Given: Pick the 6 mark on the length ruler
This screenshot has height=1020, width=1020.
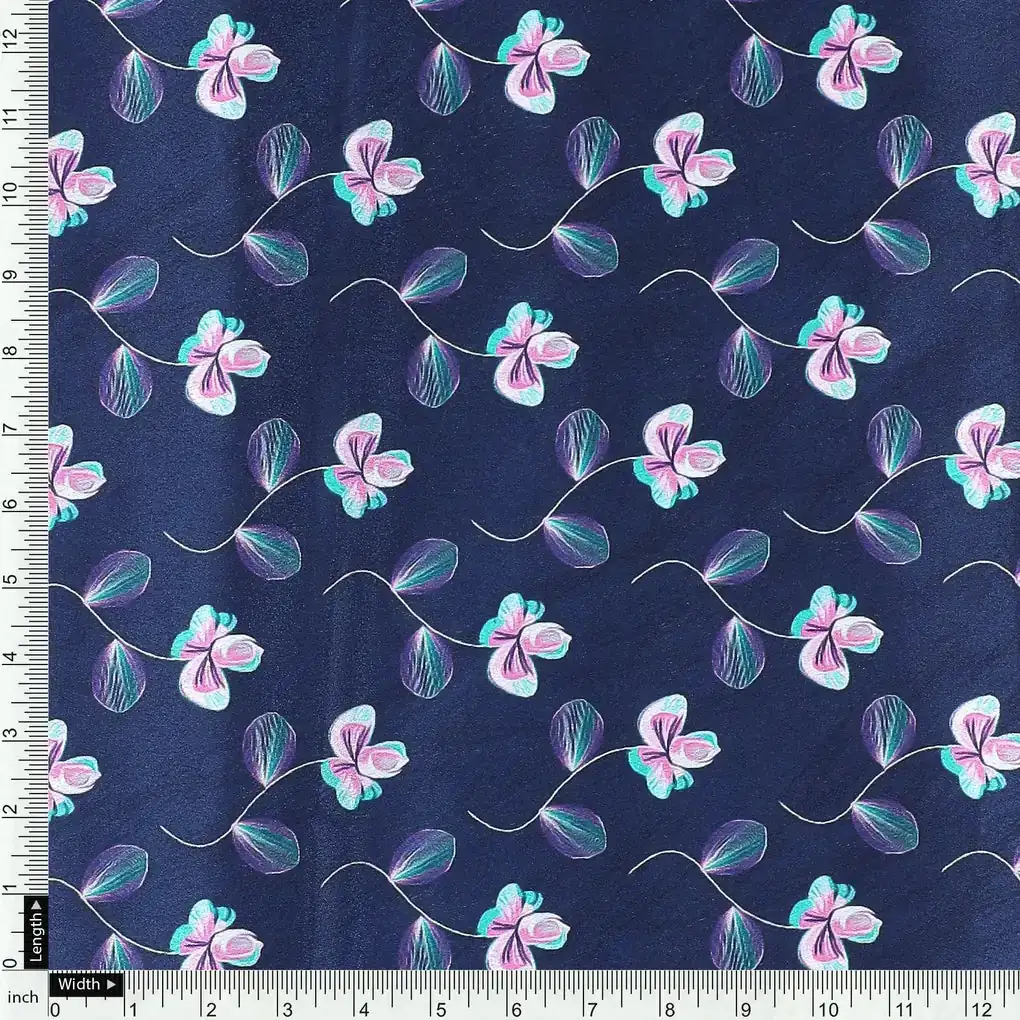Looking at the screenshot, I should [x=9, y=504].
